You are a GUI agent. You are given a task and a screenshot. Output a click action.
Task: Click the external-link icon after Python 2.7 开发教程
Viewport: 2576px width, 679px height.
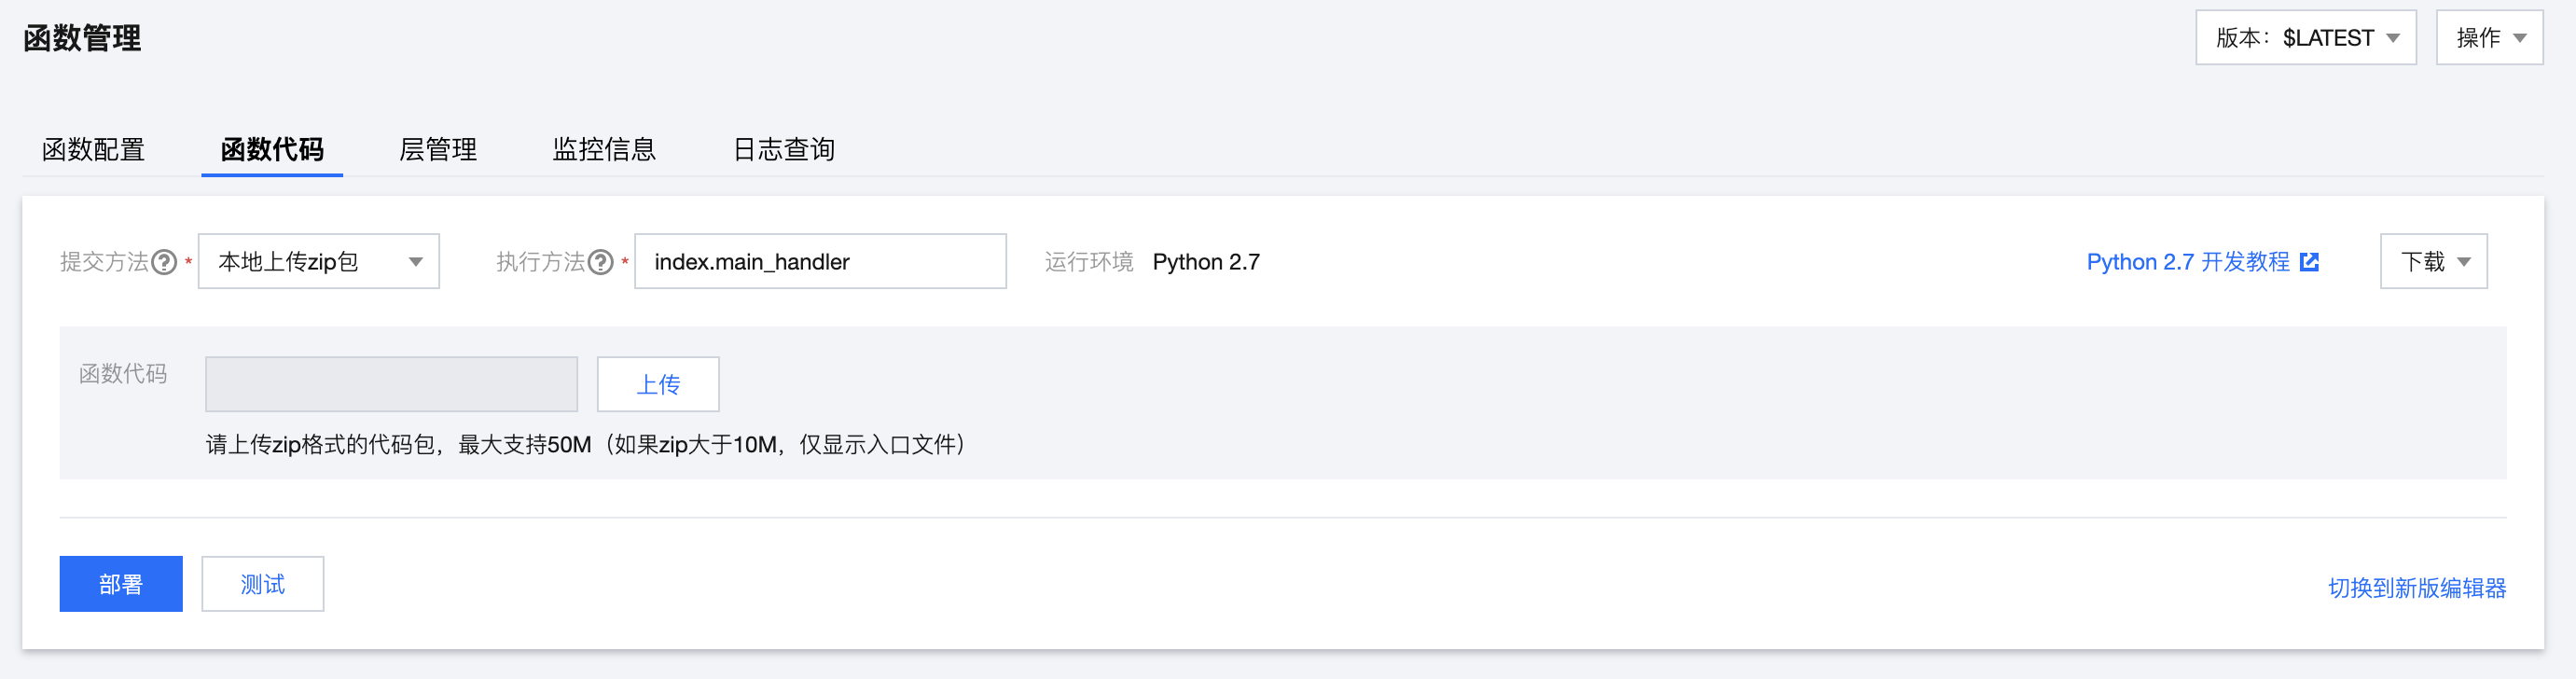(x=2309, y=262)
